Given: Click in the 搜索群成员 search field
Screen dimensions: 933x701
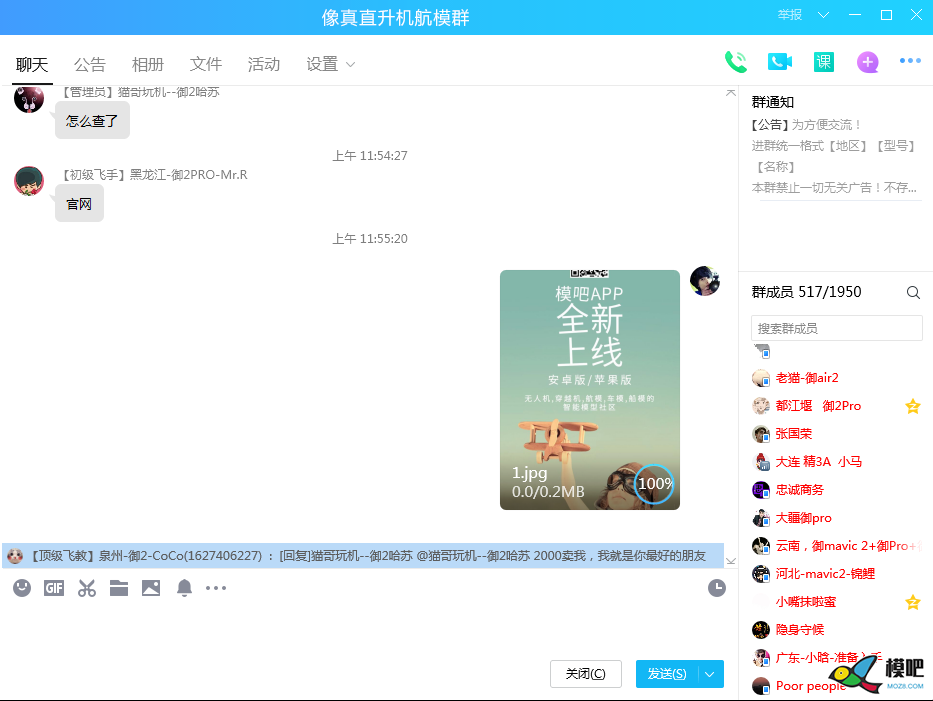Looking at the screenshot, I should click(837, 328).
